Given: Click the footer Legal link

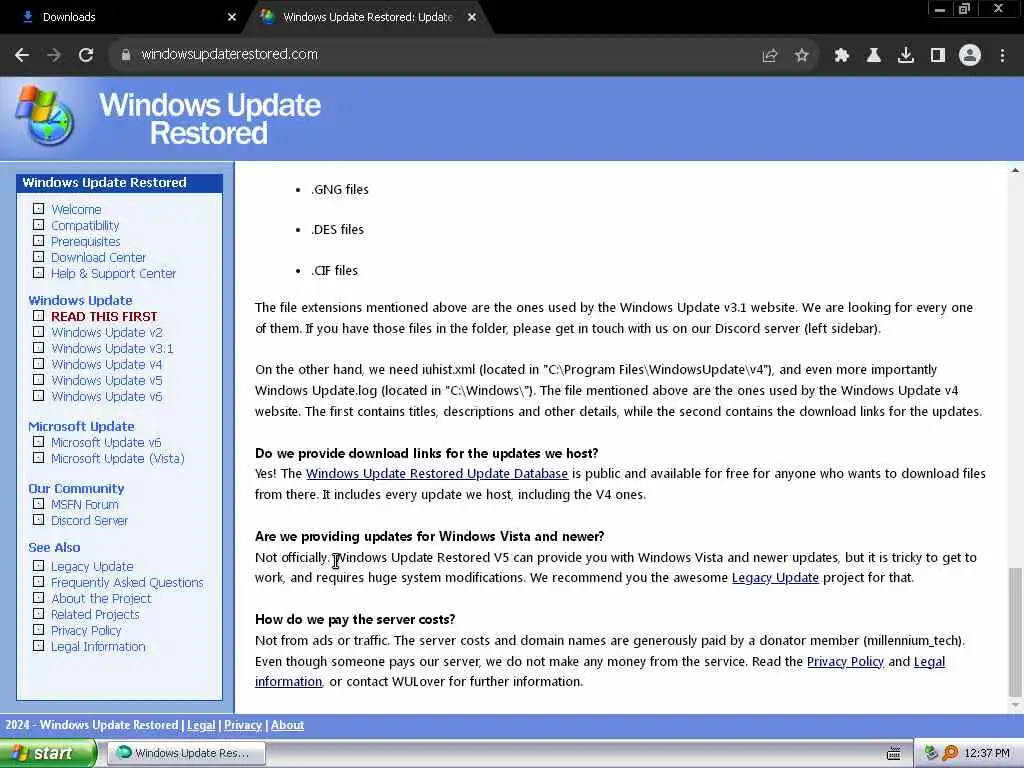Looking at the screenshot, I should [x=201, y=725].
